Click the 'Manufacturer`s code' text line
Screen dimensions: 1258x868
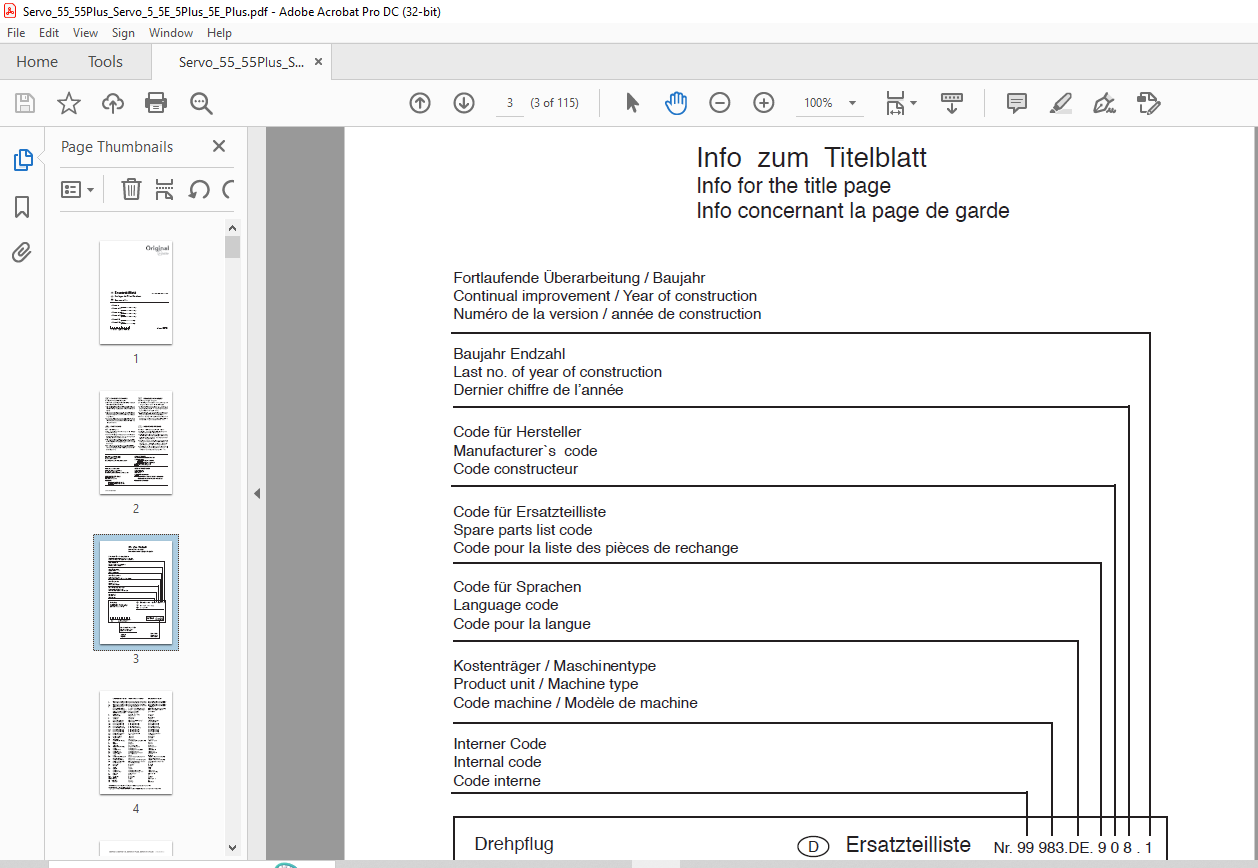coord(525,451)
